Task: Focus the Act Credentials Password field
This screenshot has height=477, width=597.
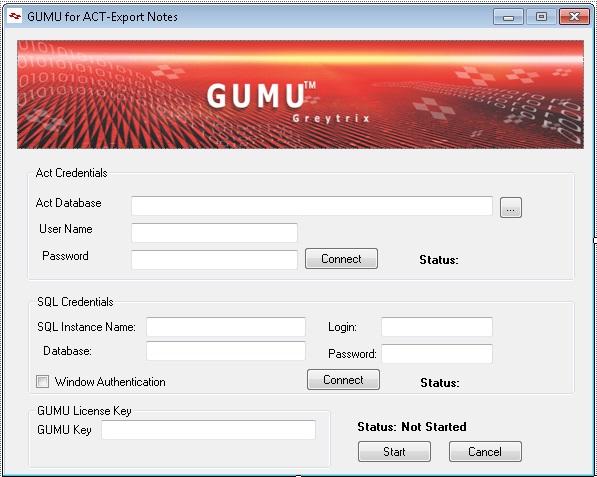Action: click(214, 260)
